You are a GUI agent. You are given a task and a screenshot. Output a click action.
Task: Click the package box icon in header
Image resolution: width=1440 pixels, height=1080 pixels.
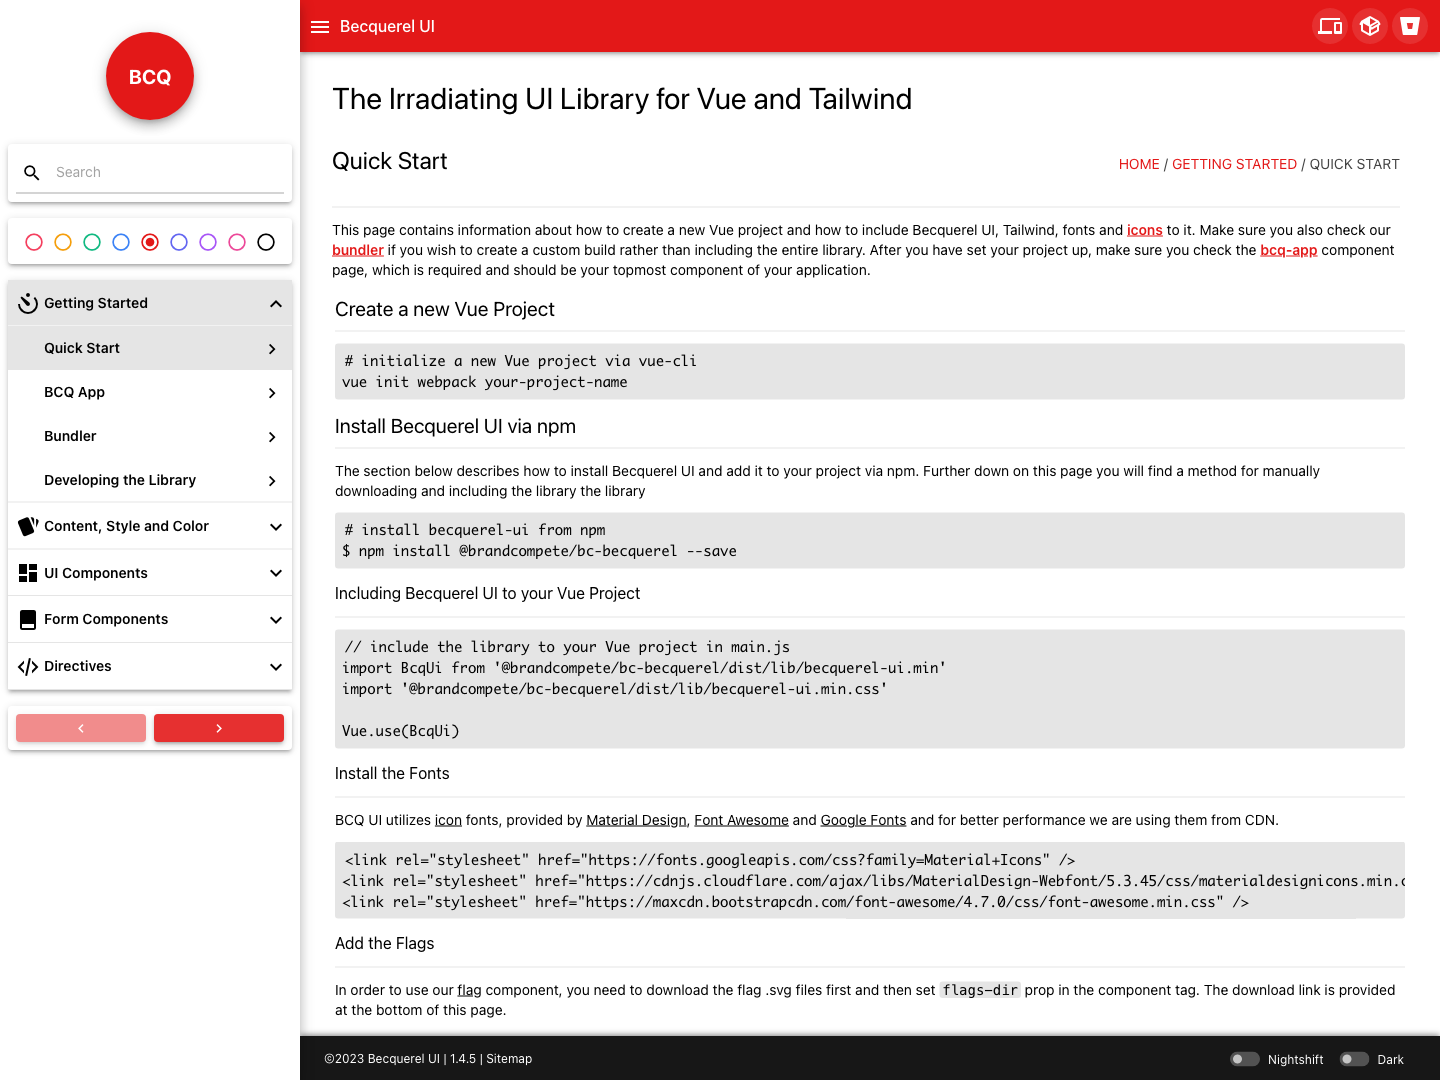[1369, 26]
